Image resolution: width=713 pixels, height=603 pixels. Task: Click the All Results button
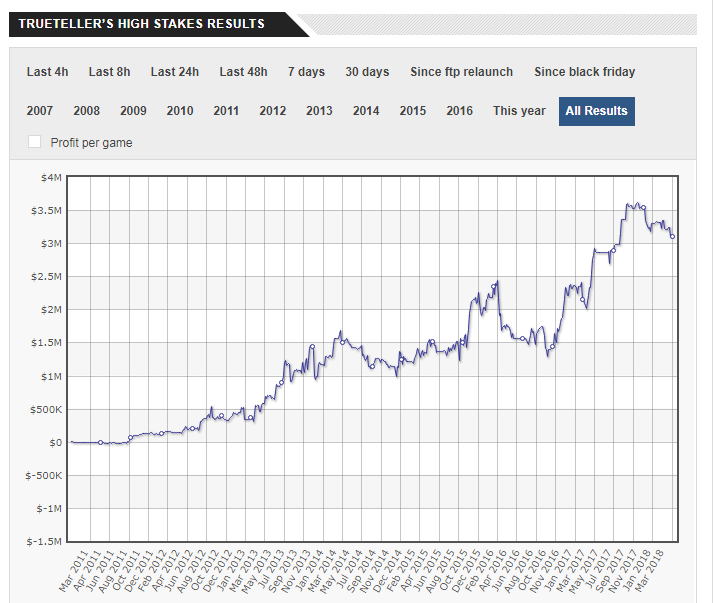(x=596, y=111)
